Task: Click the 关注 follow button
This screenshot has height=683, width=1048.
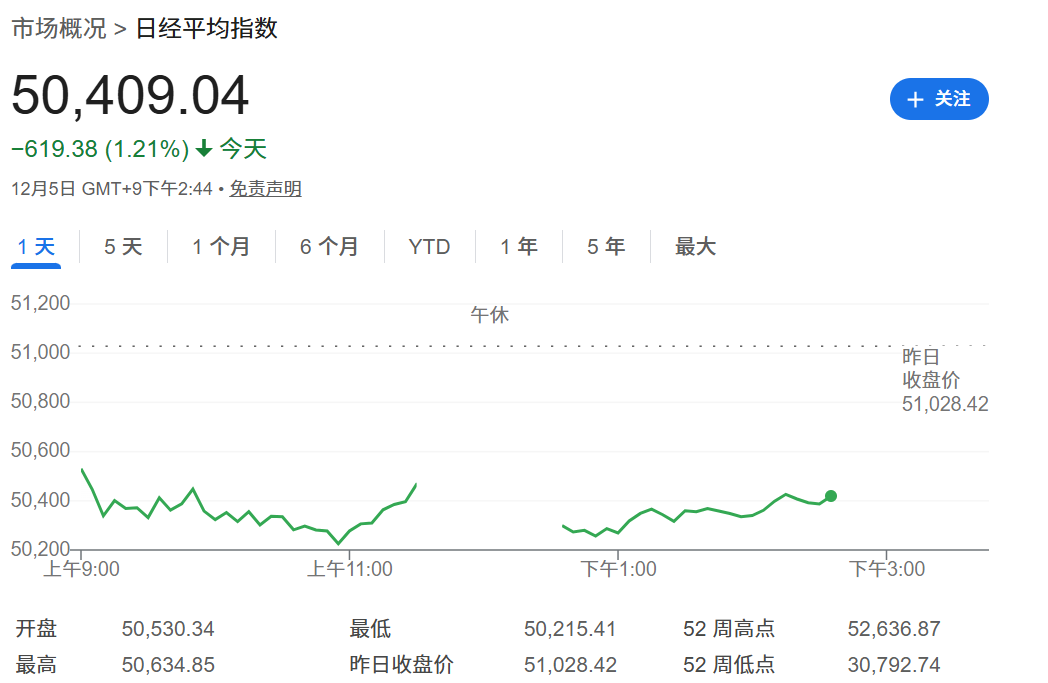Action: (x=939, y=99)
